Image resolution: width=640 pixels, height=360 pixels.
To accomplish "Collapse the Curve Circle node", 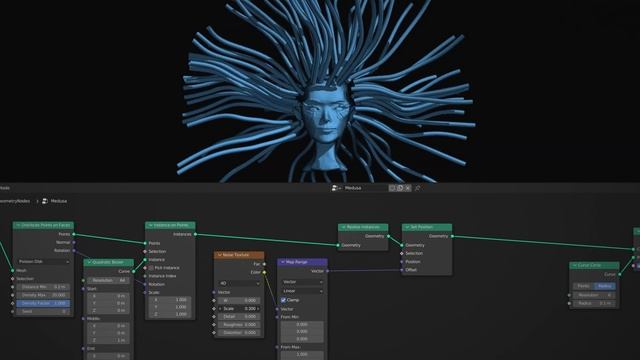I will click(x=575, y=265).
